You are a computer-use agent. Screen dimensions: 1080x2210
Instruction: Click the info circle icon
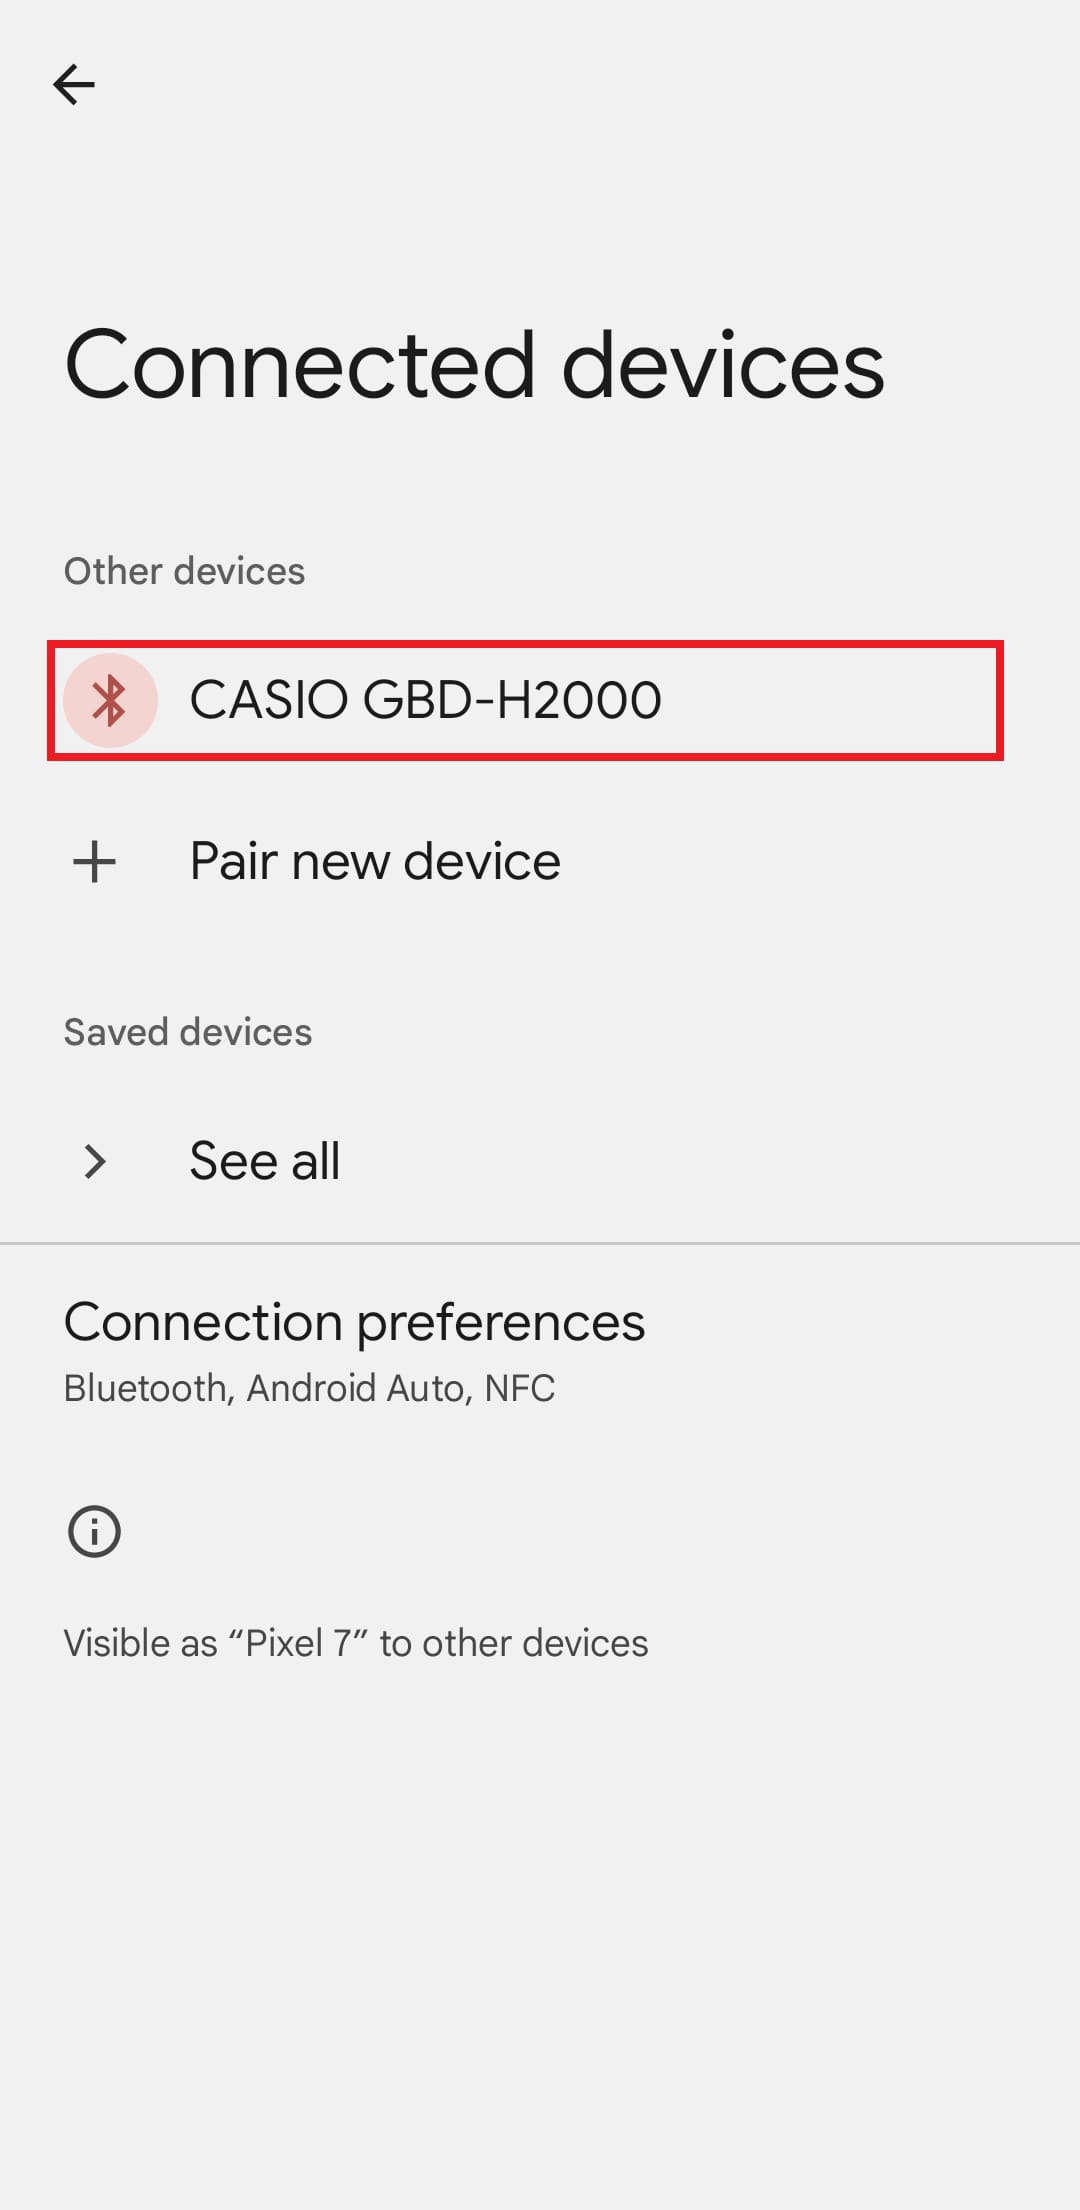pyautogui.click(x=94, y=1531)
